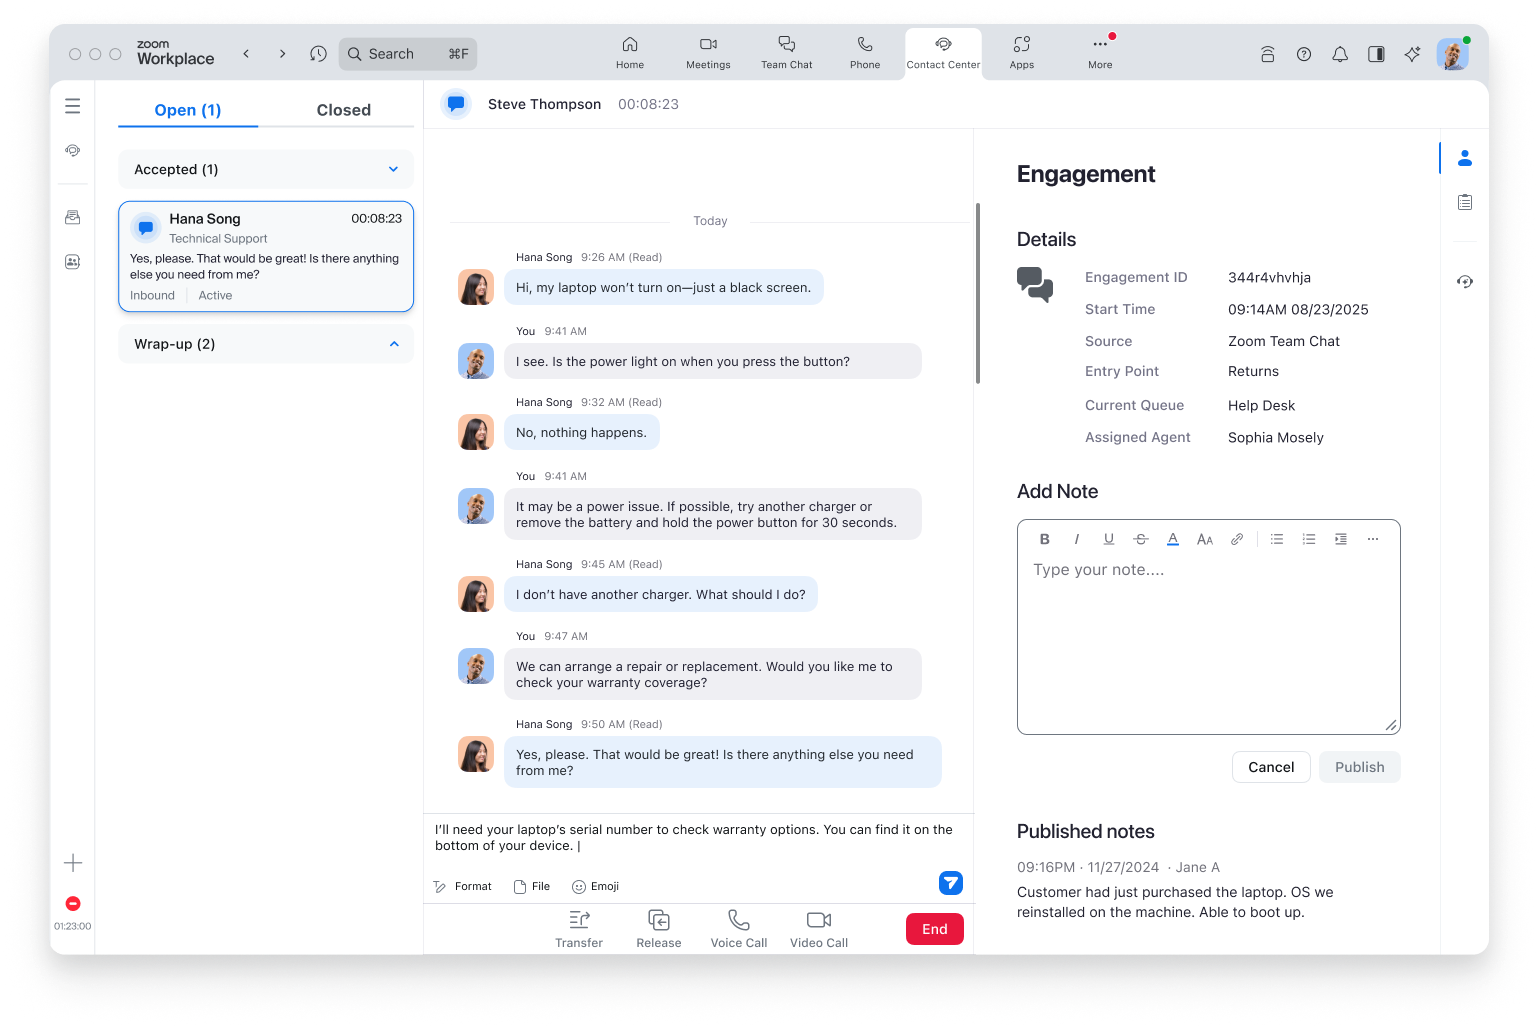1538x1027 pixels.
Task: Open the inbox icon in the left sidebar
Action: pyautogui.click(x=72, y=216)
